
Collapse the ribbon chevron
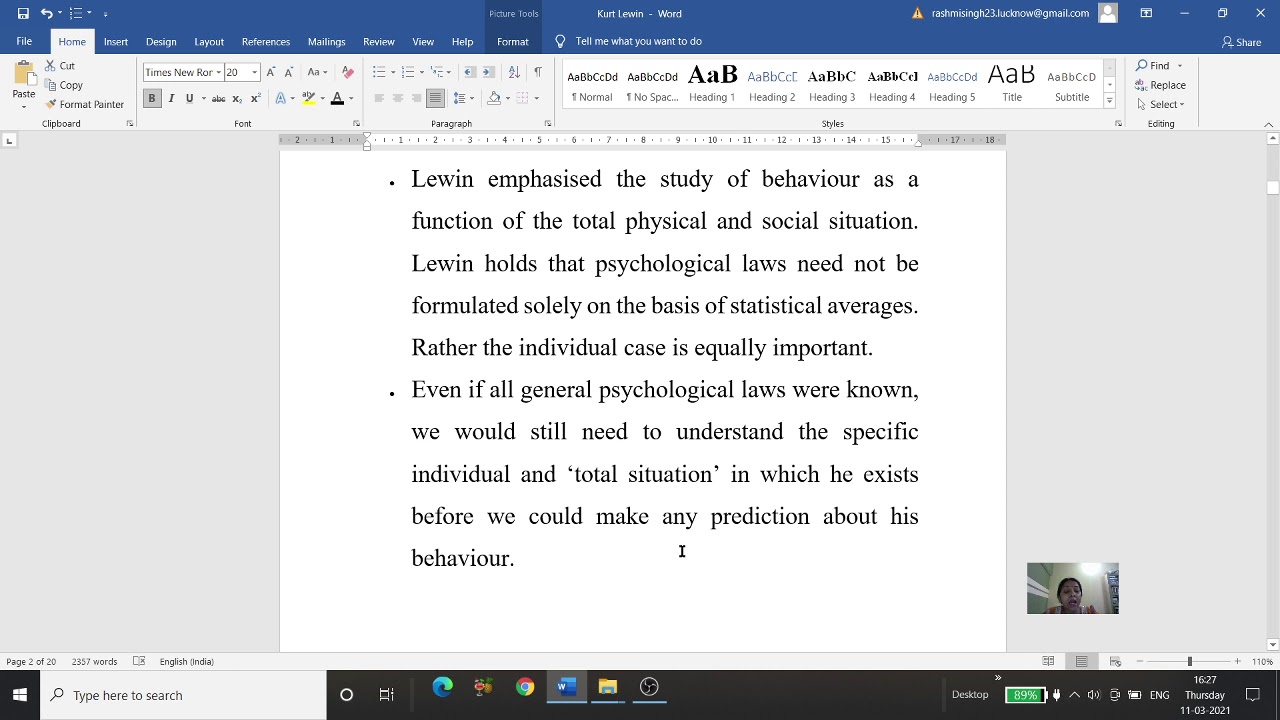[x=1268, y=124]
